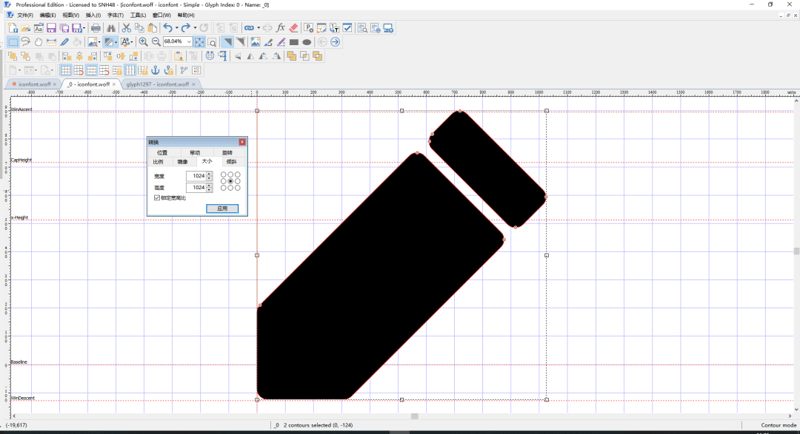
Task: Click the hand pan tool icon
Action: pyautogui.click(x=38, y=42)
